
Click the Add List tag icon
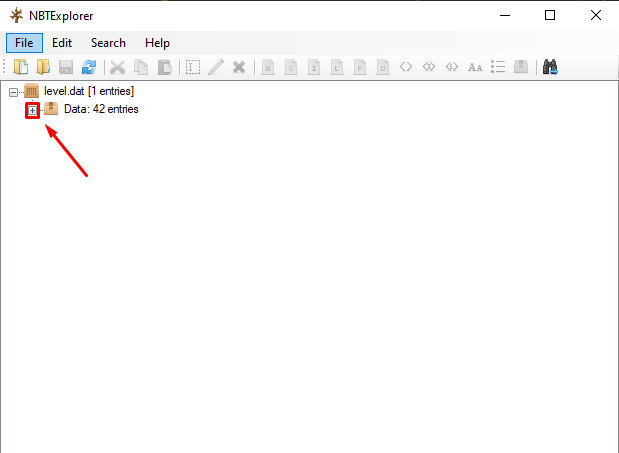tap(498, 67)
